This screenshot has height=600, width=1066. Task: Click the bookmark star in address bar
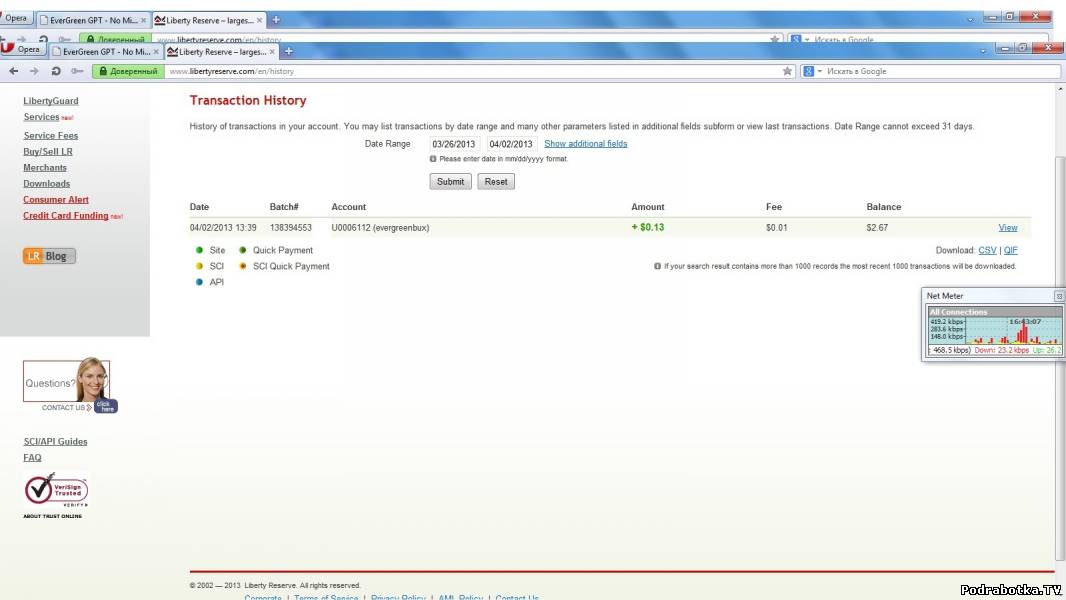tap(788, 71)
